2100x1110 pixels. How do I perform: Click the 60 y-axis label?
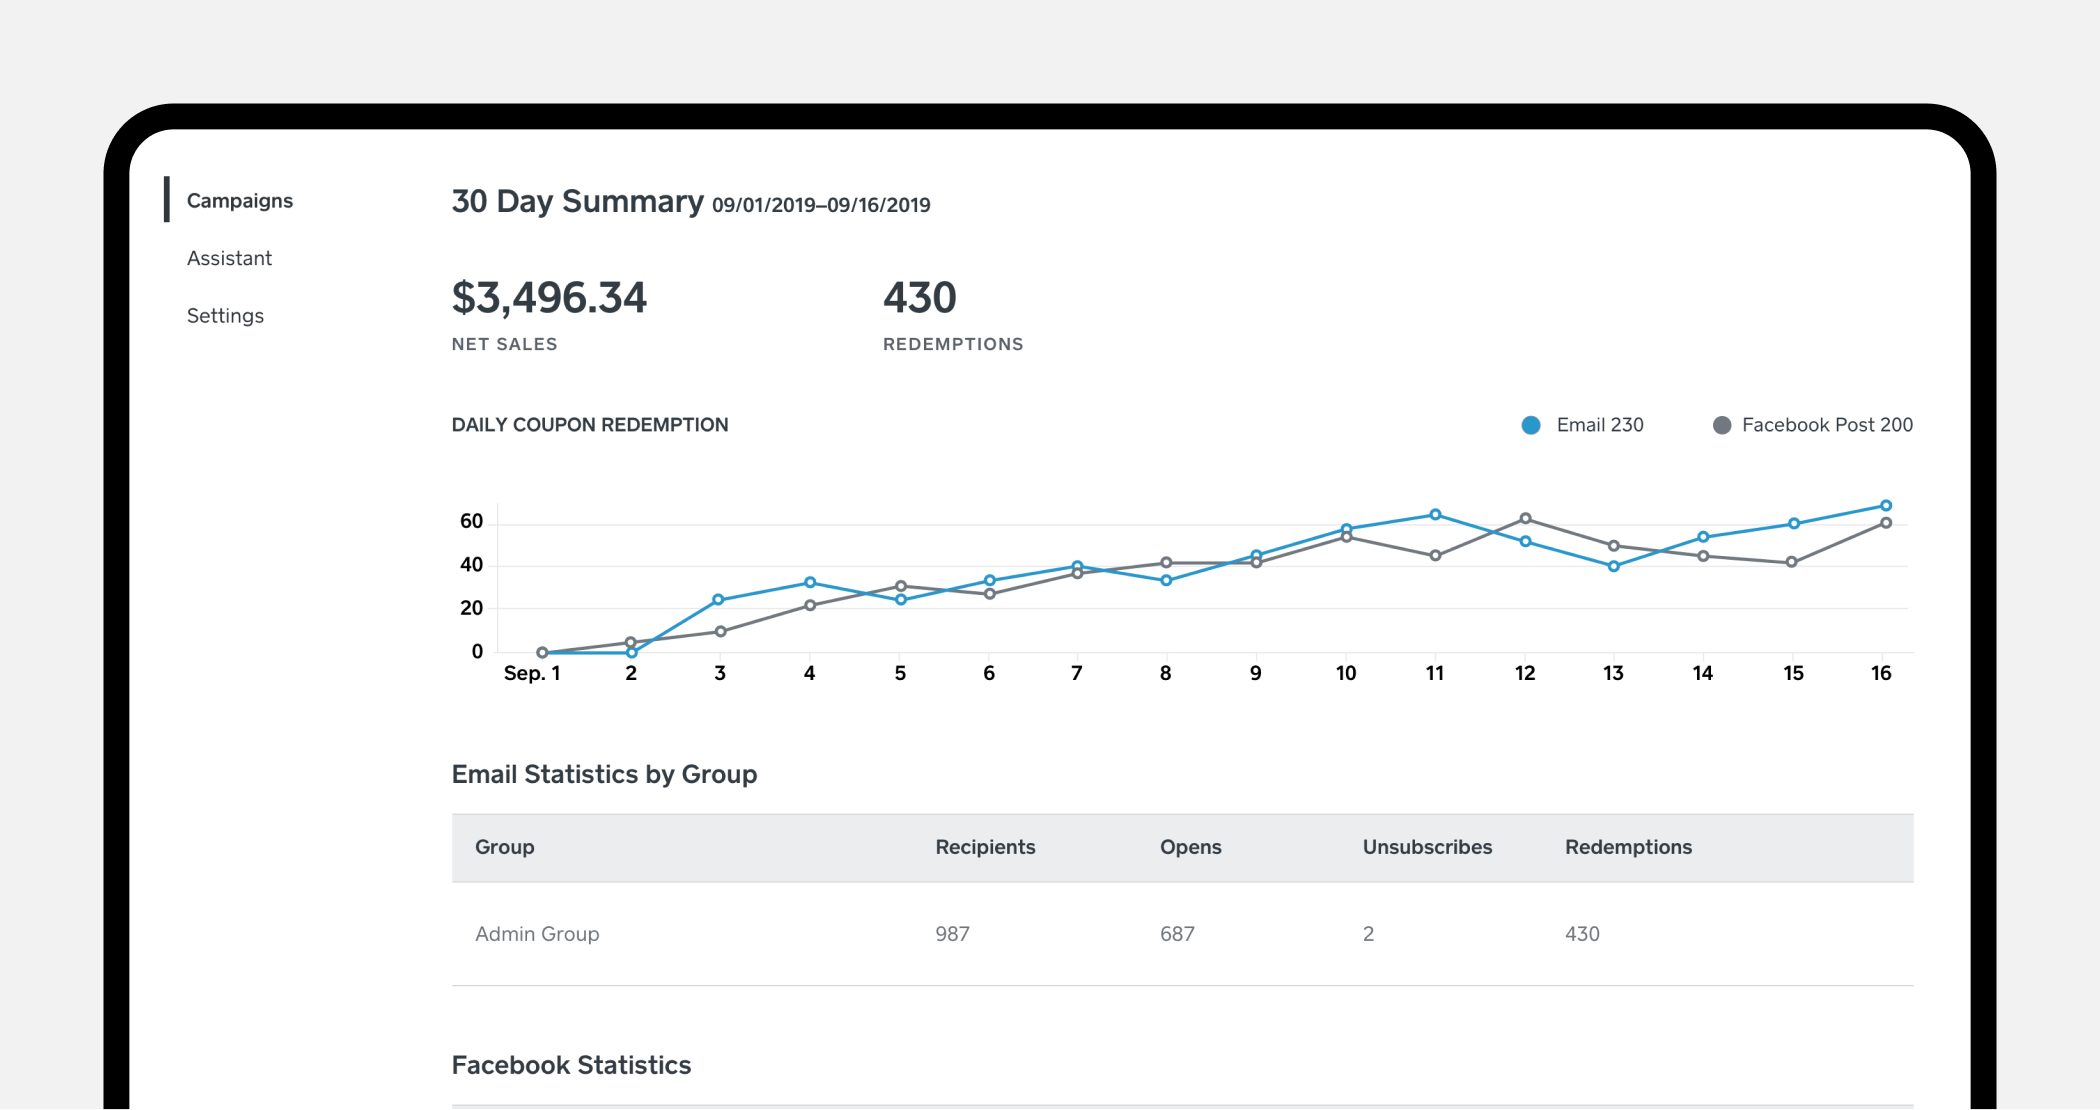(471, 521)
